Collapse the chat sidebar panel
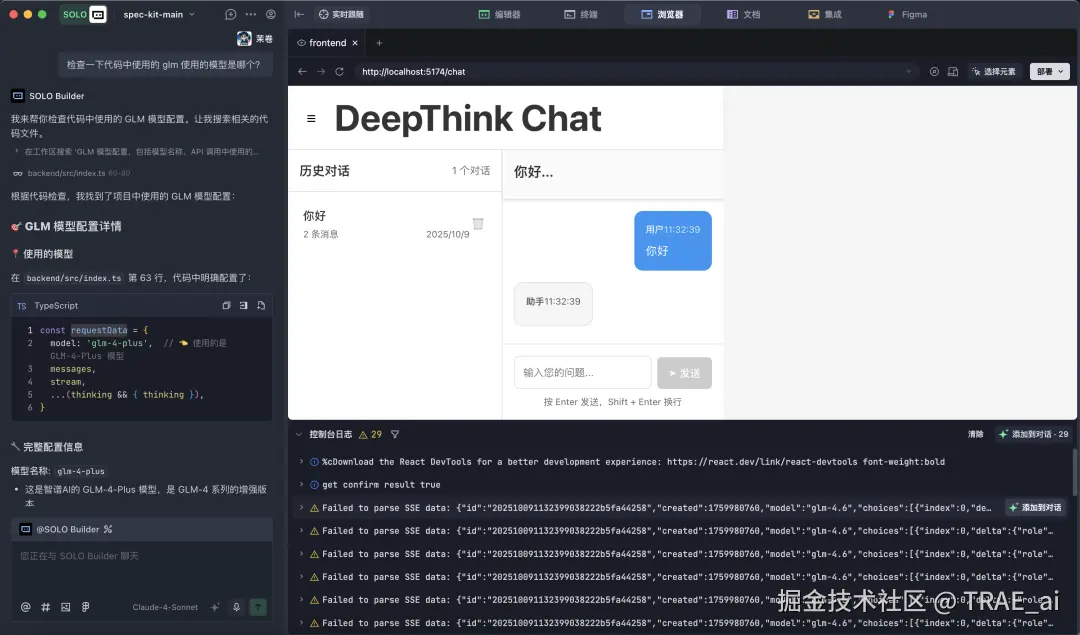The image size is (1080, 635). (299, 14)
